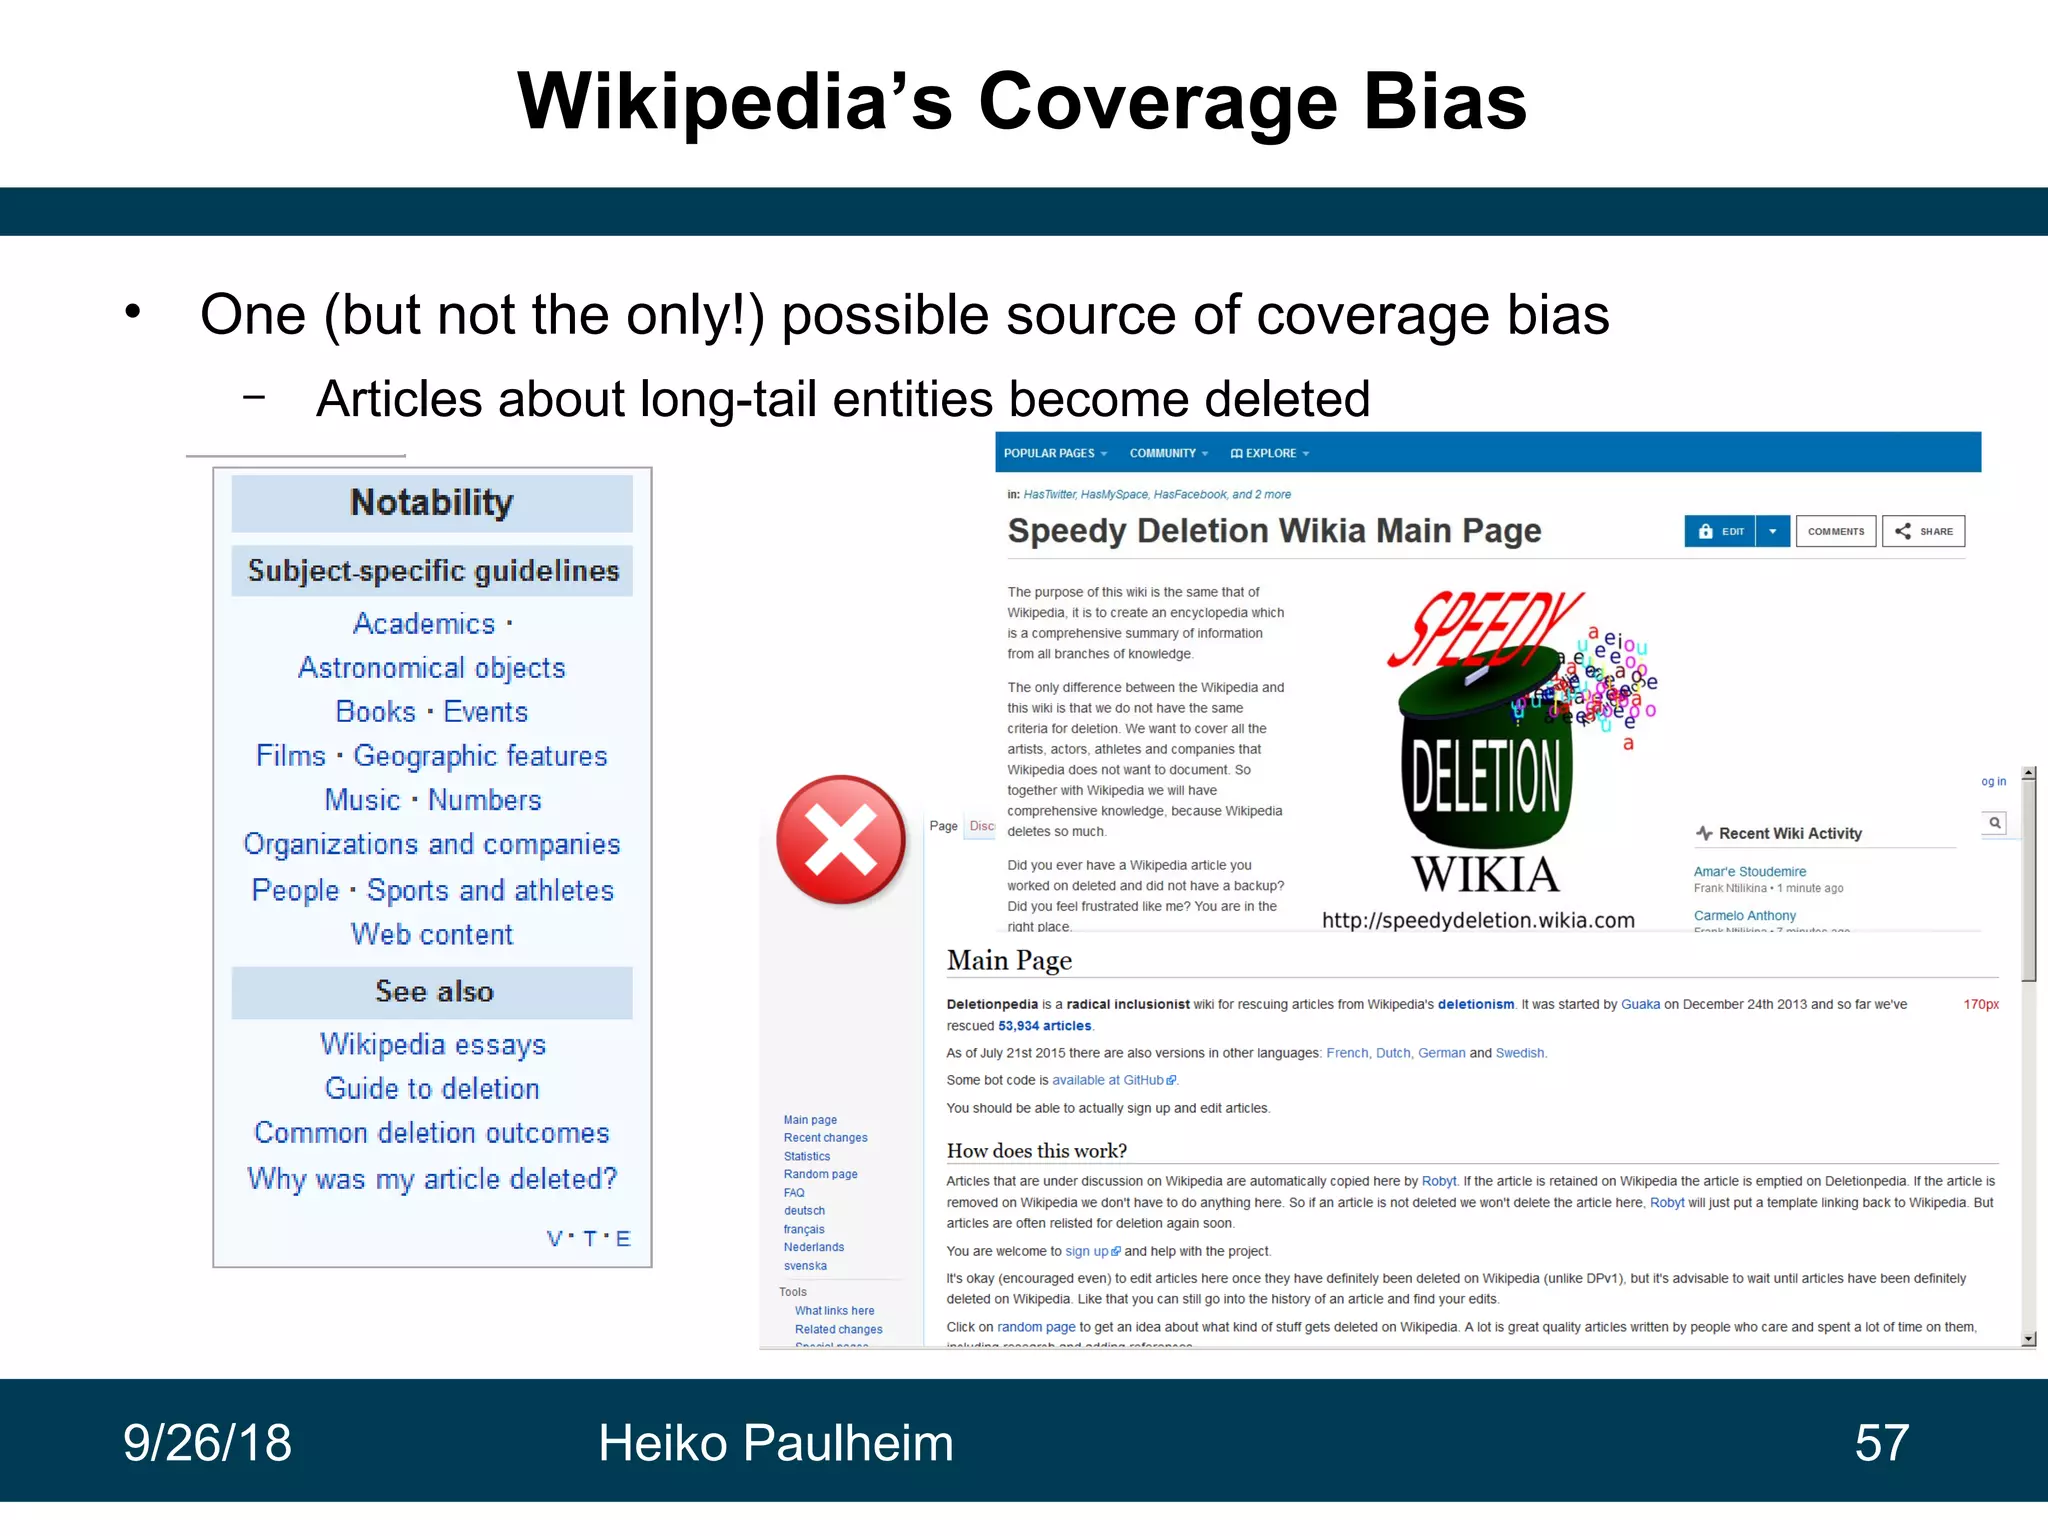Click Recent Wiki Activity pulse icon
The height and width of the screenshot is (1536, 2048).
tap(1704, 833)
